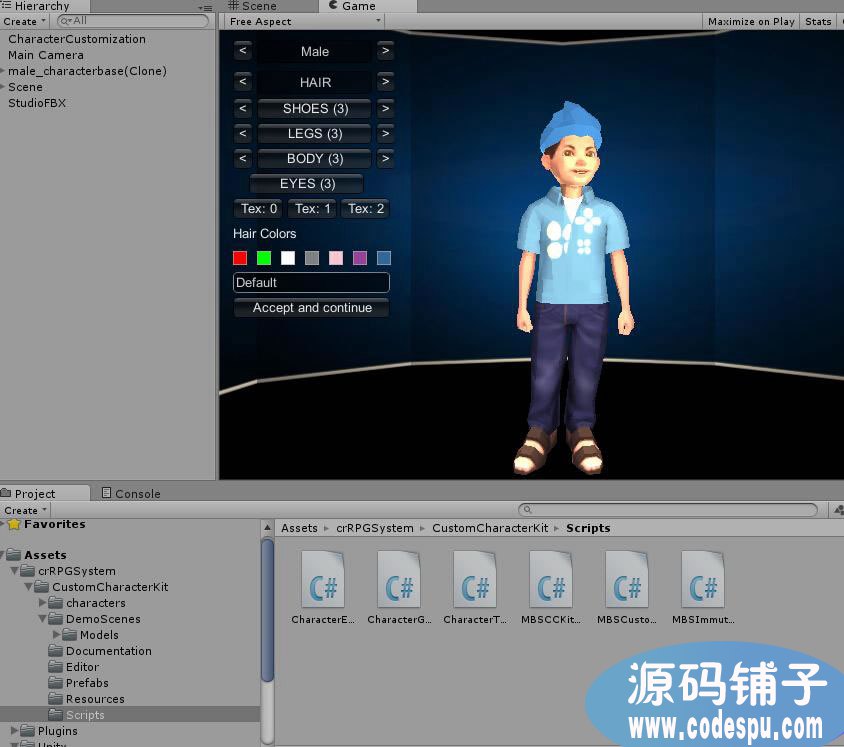Switch to the Game tab
The image size is (844, 747).
coord(368,6)
